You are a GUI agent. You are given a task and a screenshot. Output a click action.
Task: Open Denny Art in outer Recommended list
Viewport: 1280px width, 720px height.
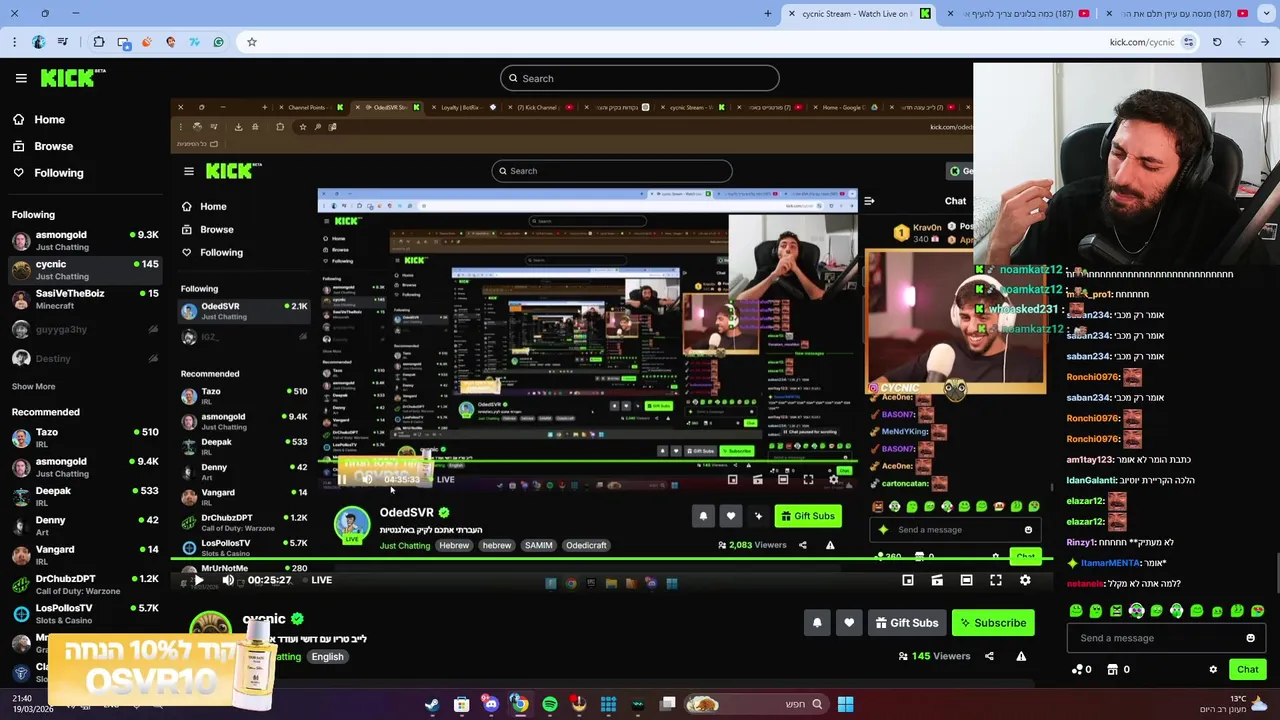pos(85,526)
